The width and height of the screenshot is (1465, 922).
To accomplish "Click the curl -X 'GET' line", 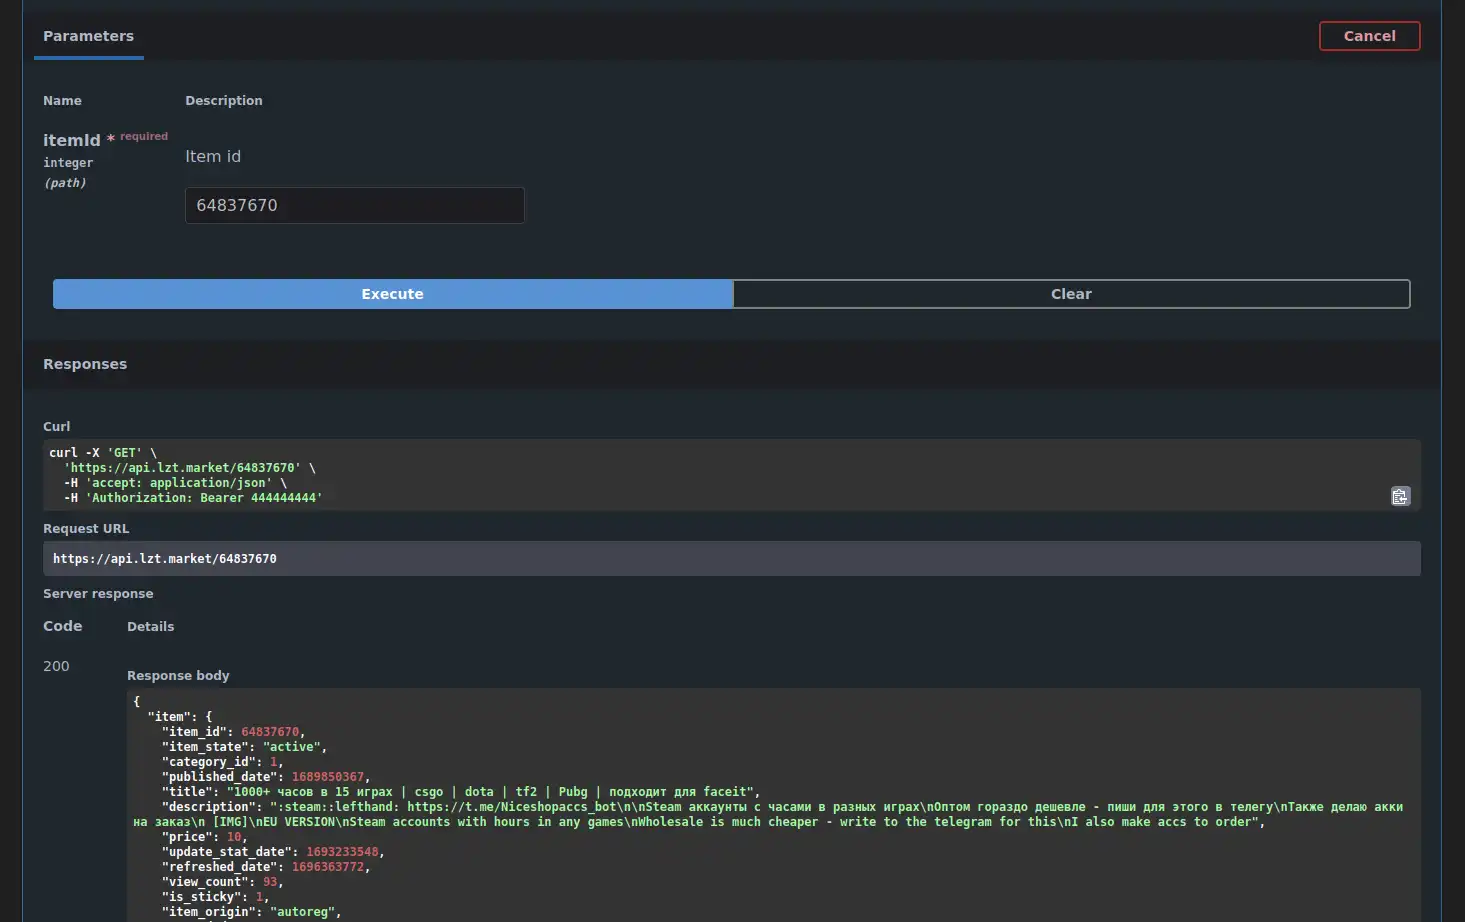I will [103, 453].
